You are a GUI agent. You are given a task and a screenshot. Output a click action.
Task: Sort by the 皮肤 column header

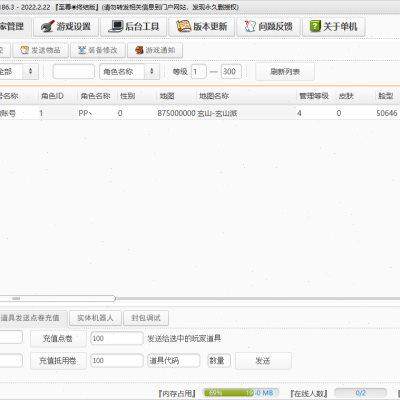point(346,96)
